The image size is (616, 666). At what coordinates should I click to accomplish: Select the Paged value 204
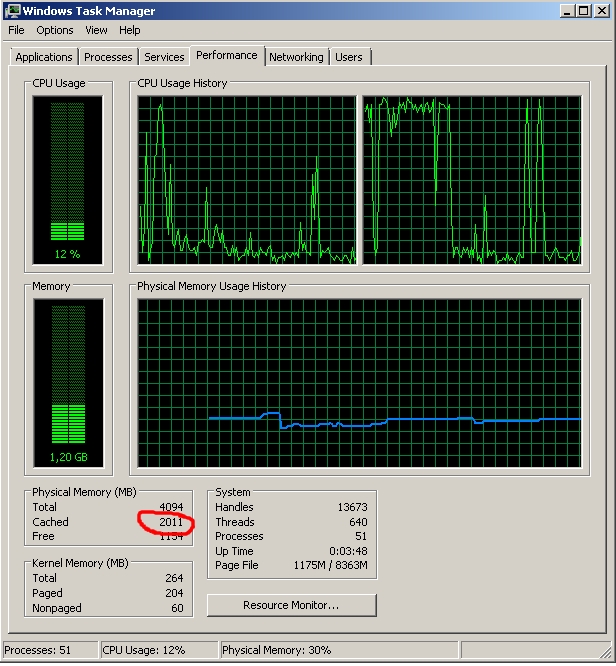[174, 593]
